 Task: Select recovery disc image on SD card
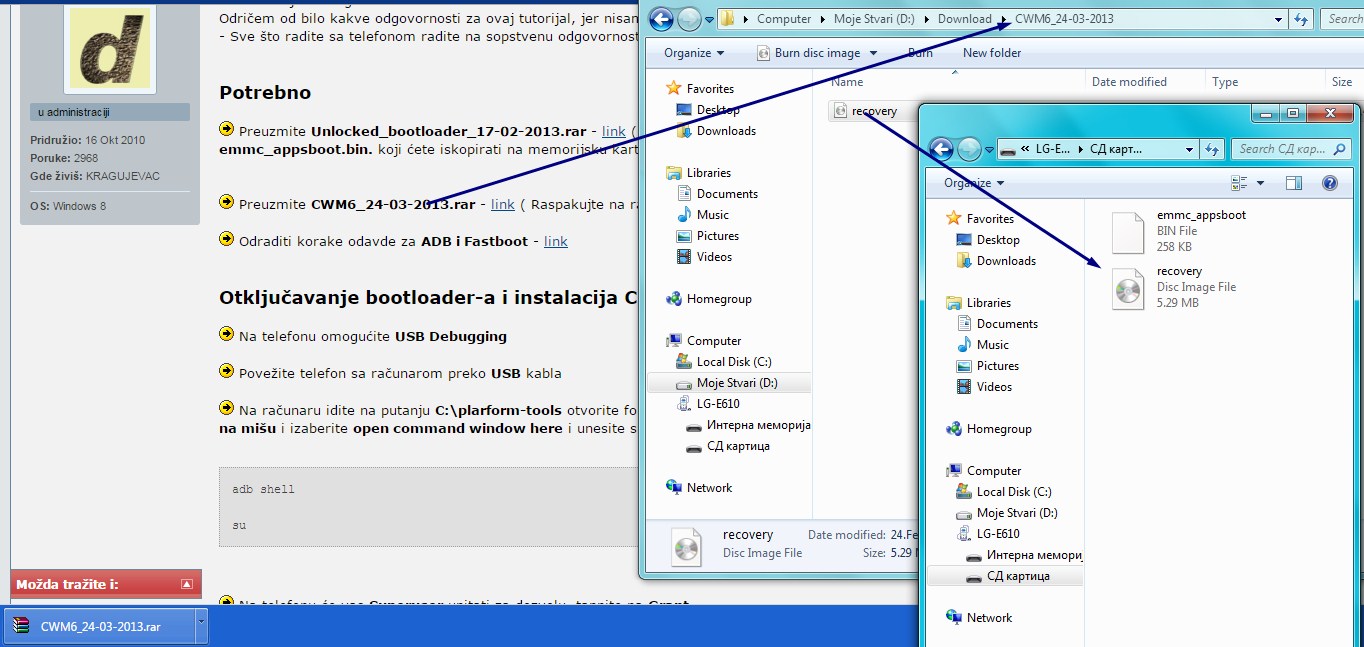1175,287
